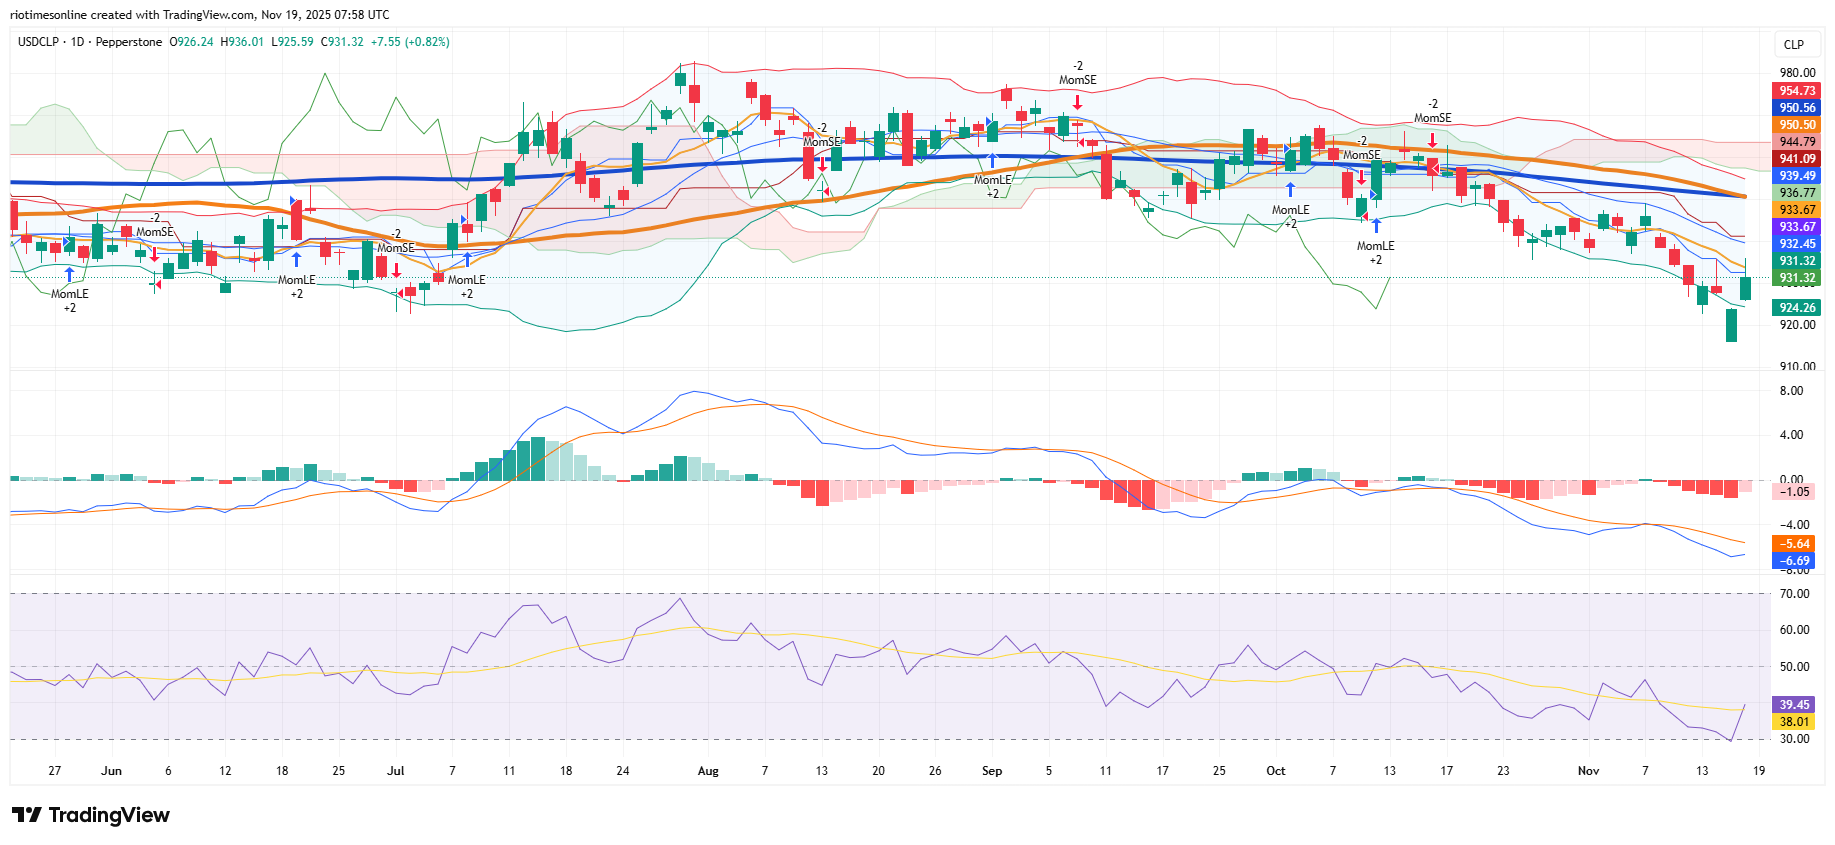Click the low value L925.59
Image resolution: width=1835 pixels, height=845 pixels.
click(x=292, y=42)
